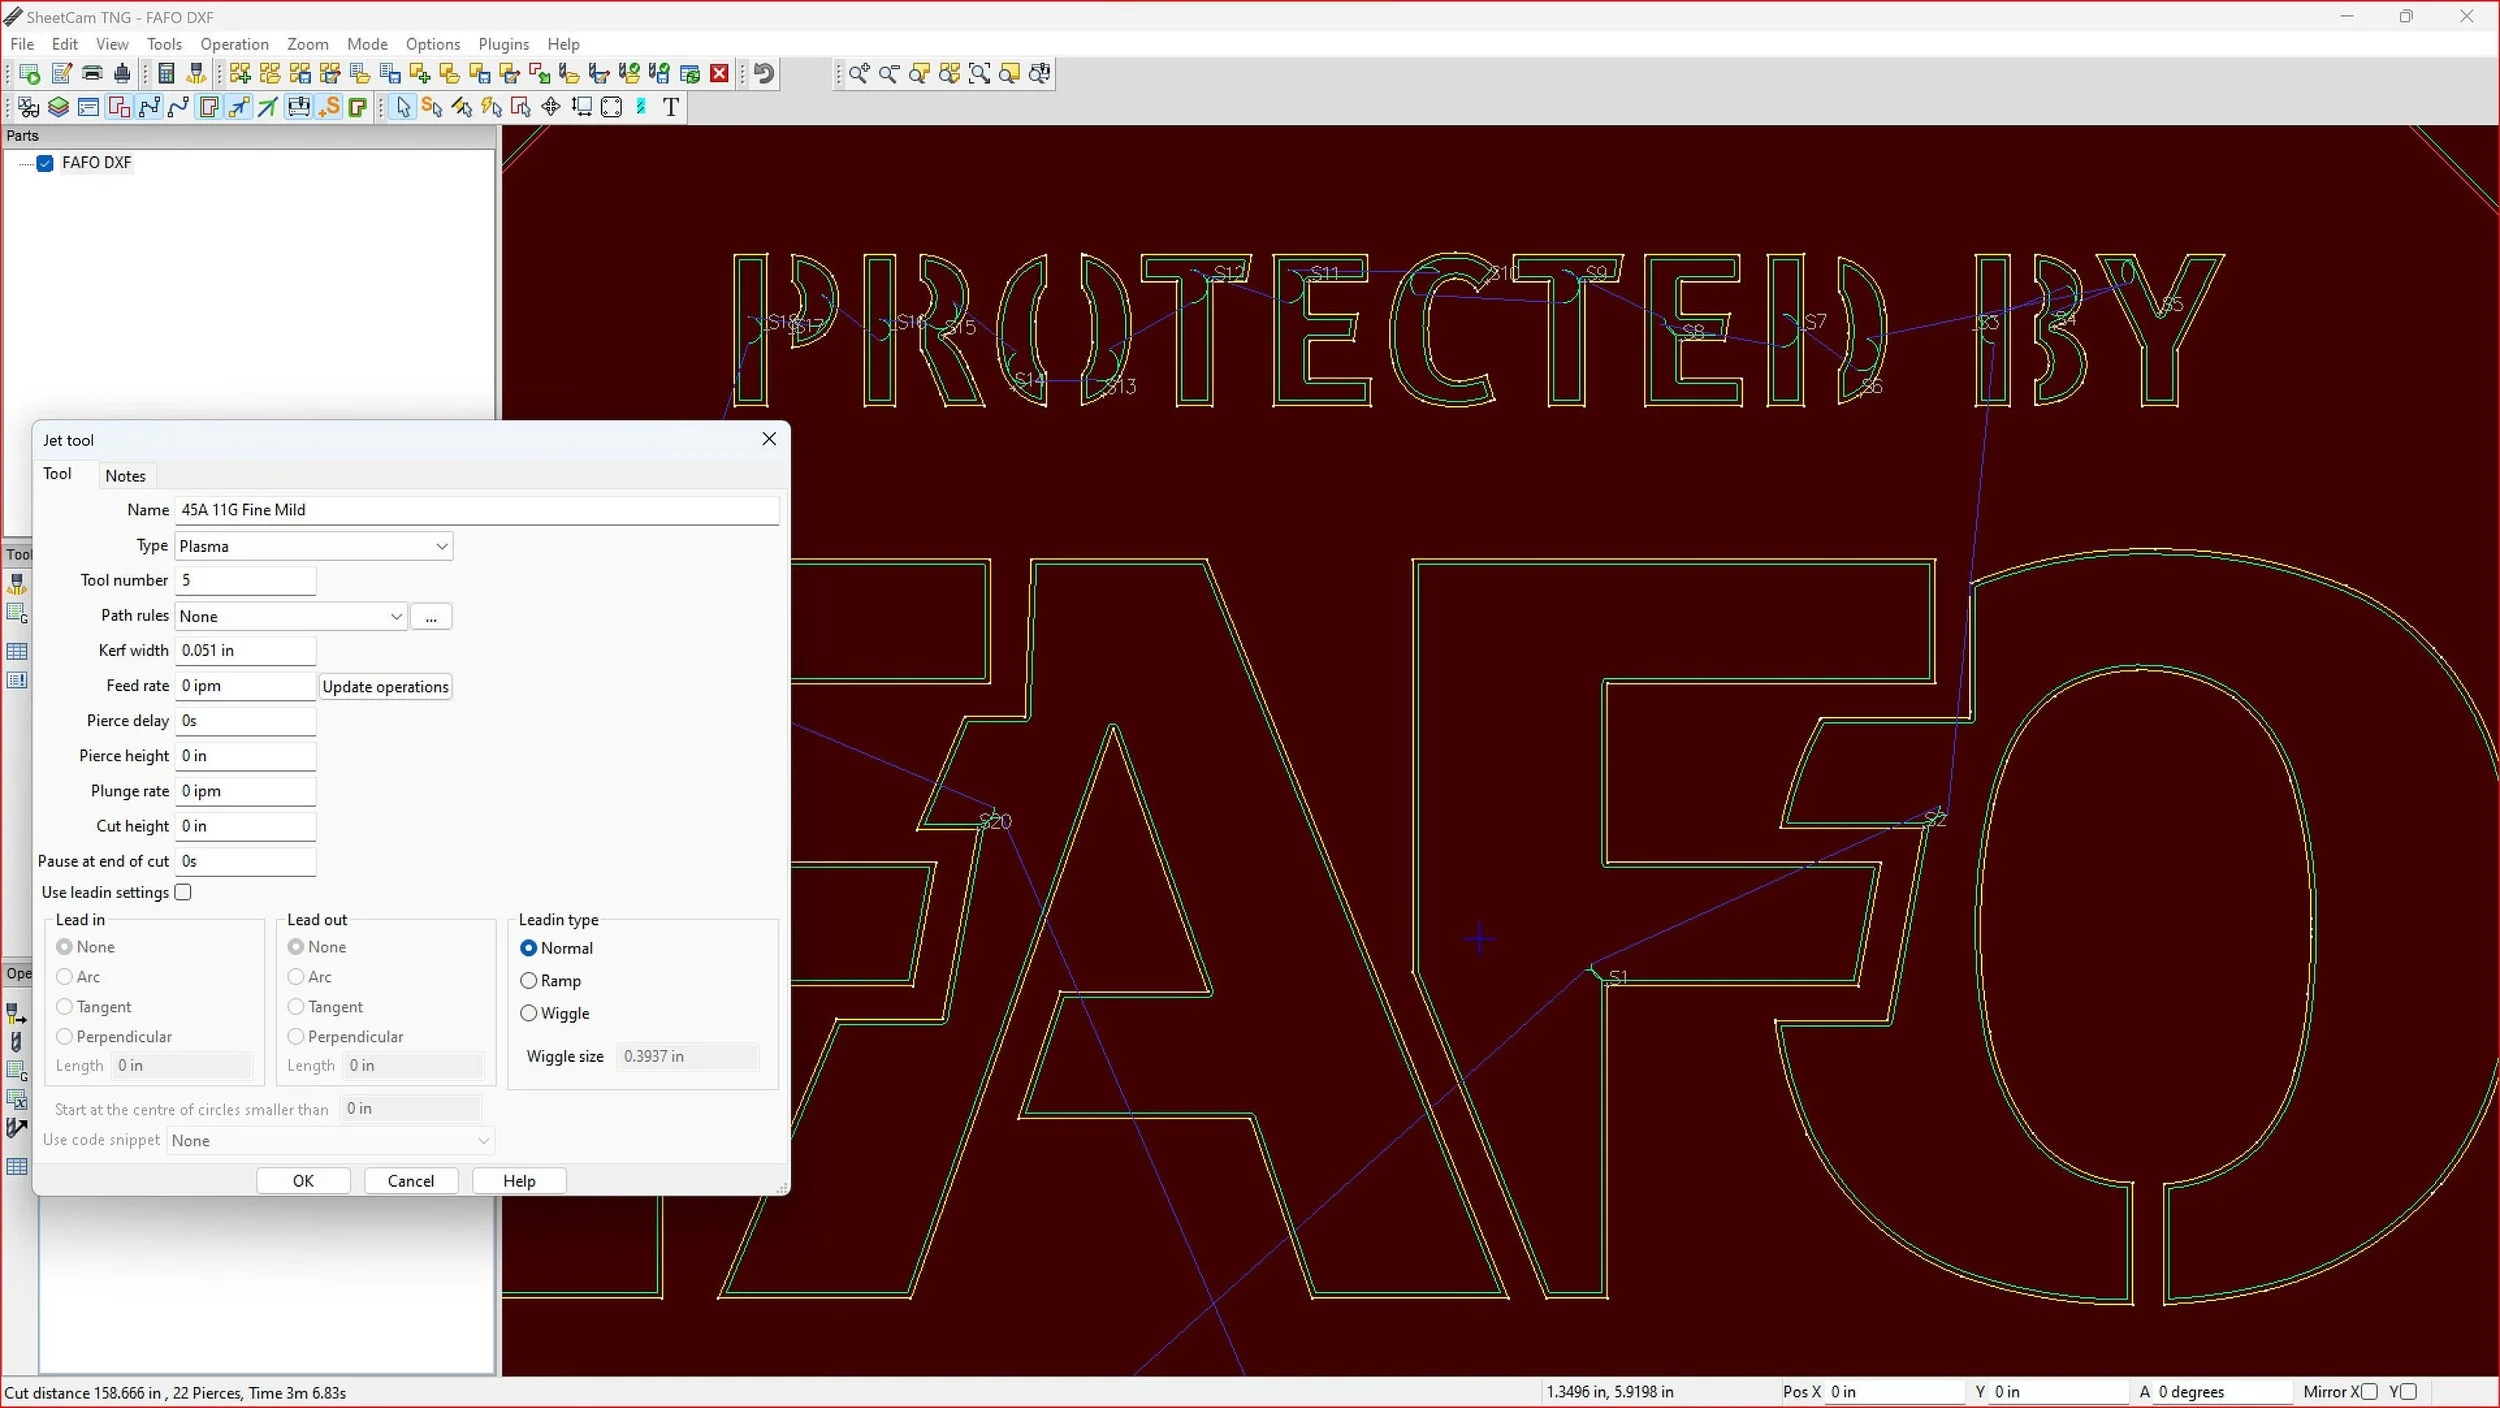The image size is (2500, 1408).
Task: Click the A degrees field in status bar
Action: [x=2222, y=1392]
